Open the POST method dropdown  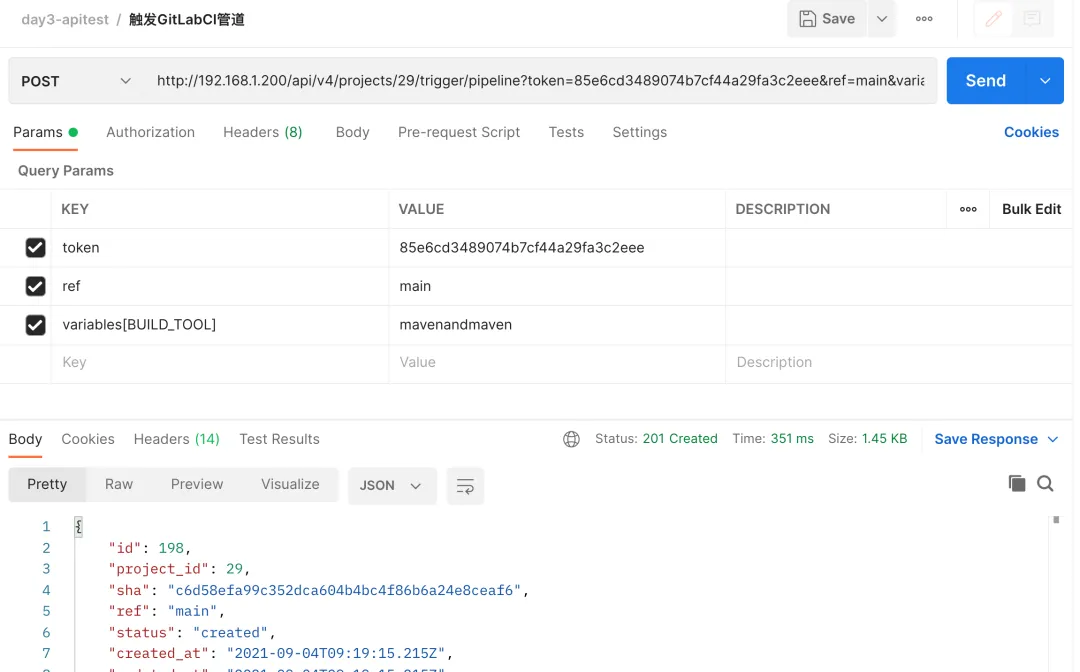pyautogui.click(x=75, y=81)
